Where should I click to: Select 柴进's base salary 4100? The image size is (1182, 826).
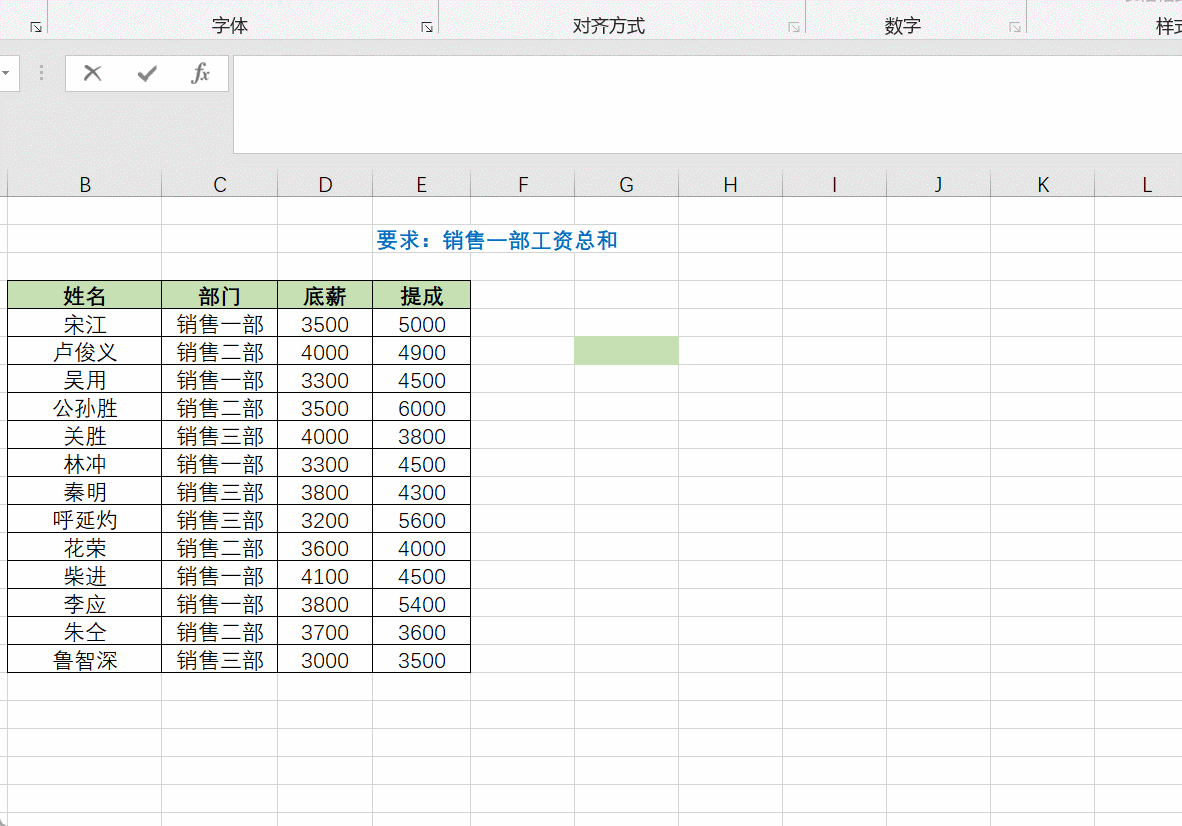pyautogui.click(x=325, y=576)
